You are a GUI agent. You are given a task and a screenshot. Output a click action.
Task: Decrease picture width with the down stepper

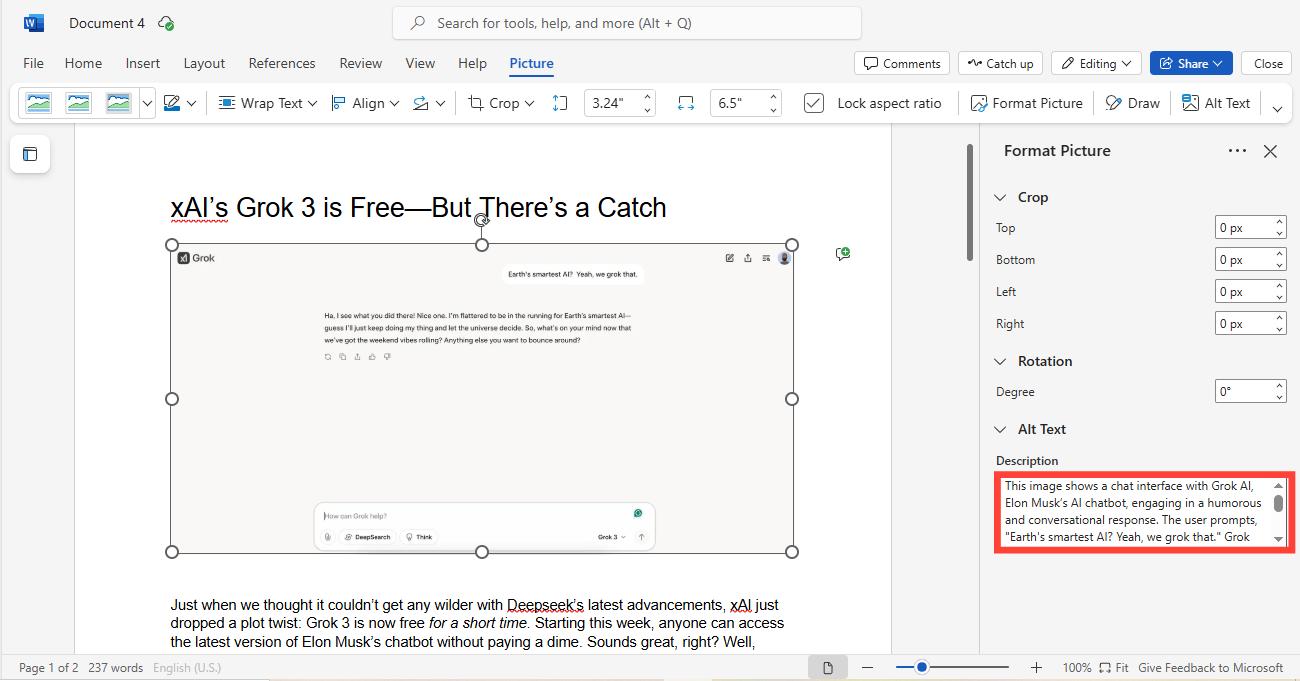point(774,110)
